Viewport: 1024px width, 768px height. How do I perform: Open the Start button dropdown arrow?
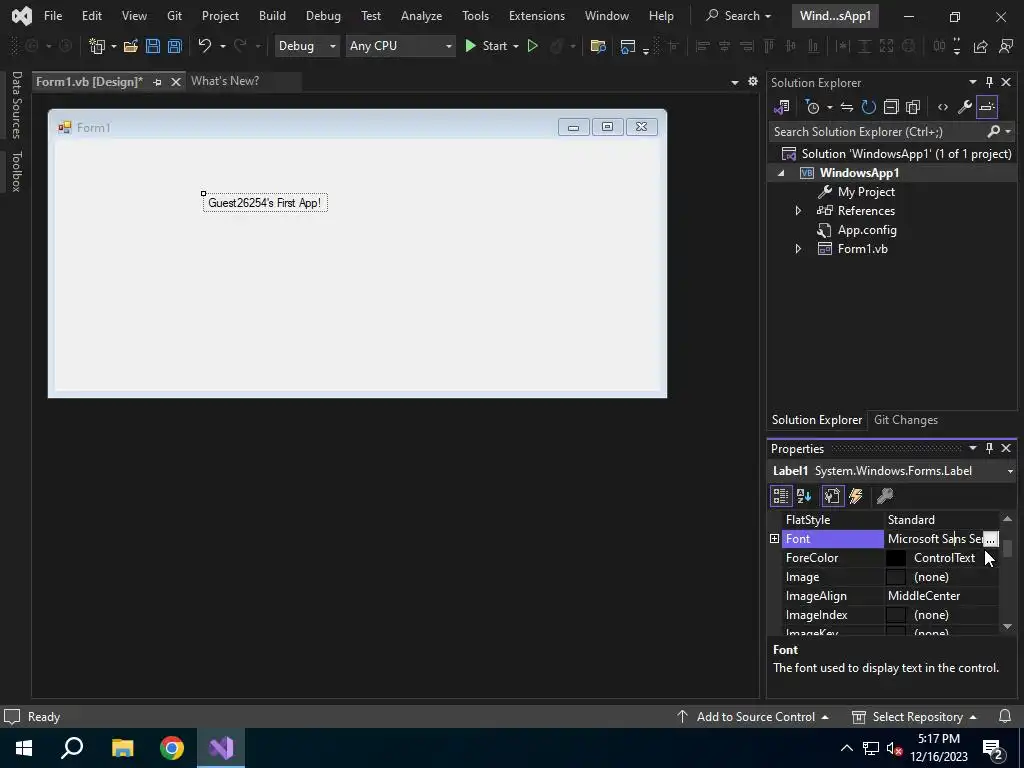click(x=516, y=46)
